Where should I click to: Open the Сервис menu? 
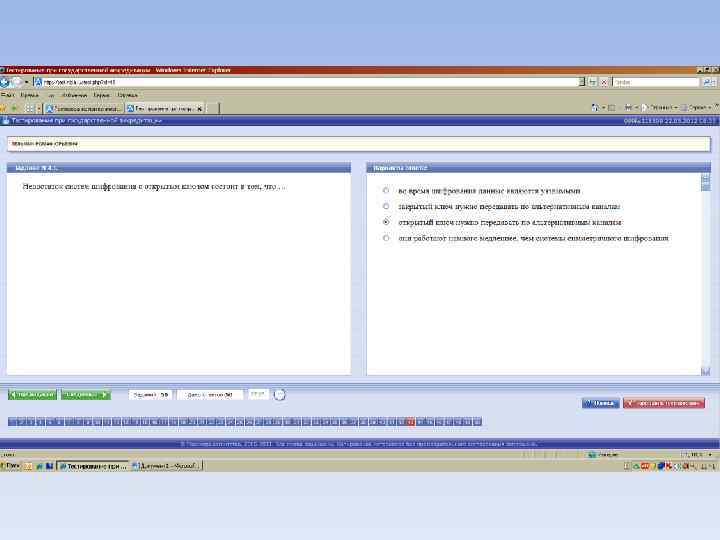coord(101,95)
